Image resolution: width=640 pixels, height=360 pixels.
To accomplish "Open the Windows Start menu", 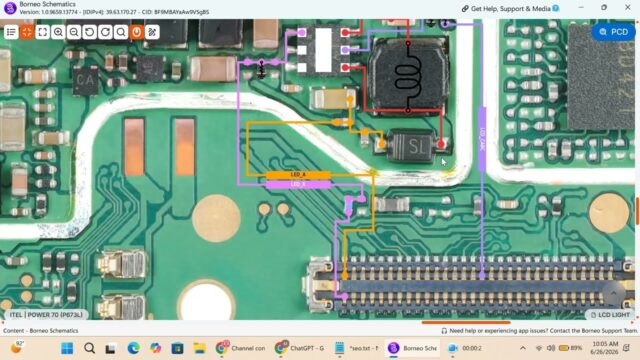I will coord(67,348).
